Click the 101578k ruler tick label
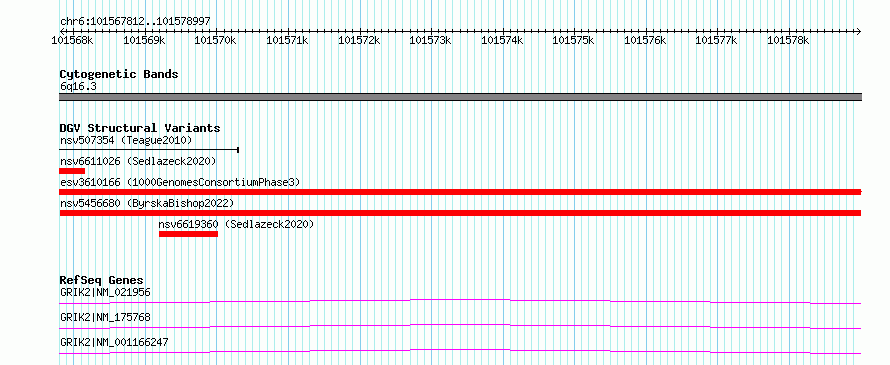The image size is (890, 365). point(788,40)
